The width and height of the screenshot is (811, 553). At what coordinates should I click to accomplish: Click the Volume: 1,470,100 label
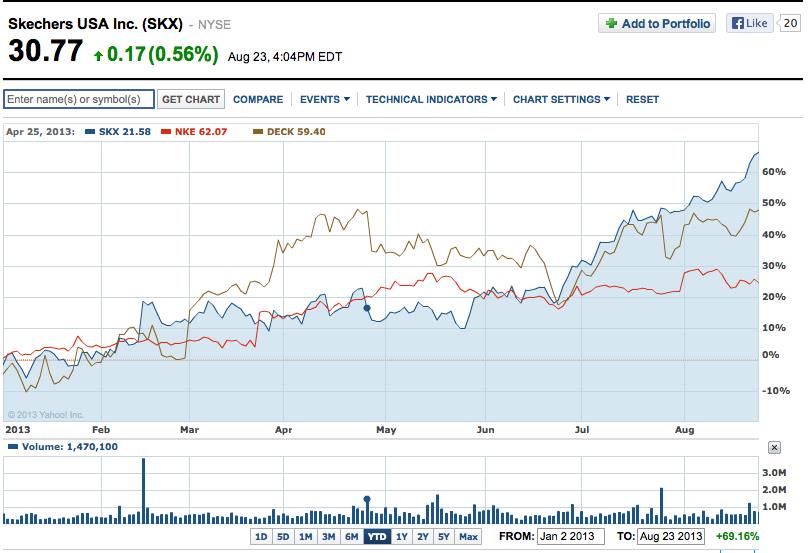tap(70, 447)
